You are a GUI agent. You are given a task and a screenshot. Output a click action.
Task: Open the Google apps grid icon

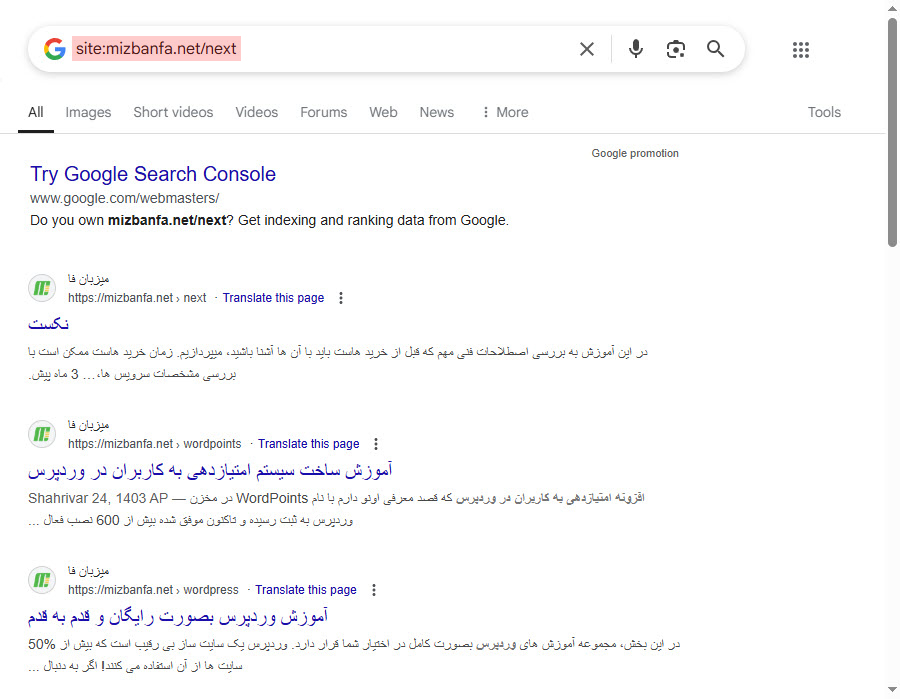pyautogui.click(x=801, y=50)
